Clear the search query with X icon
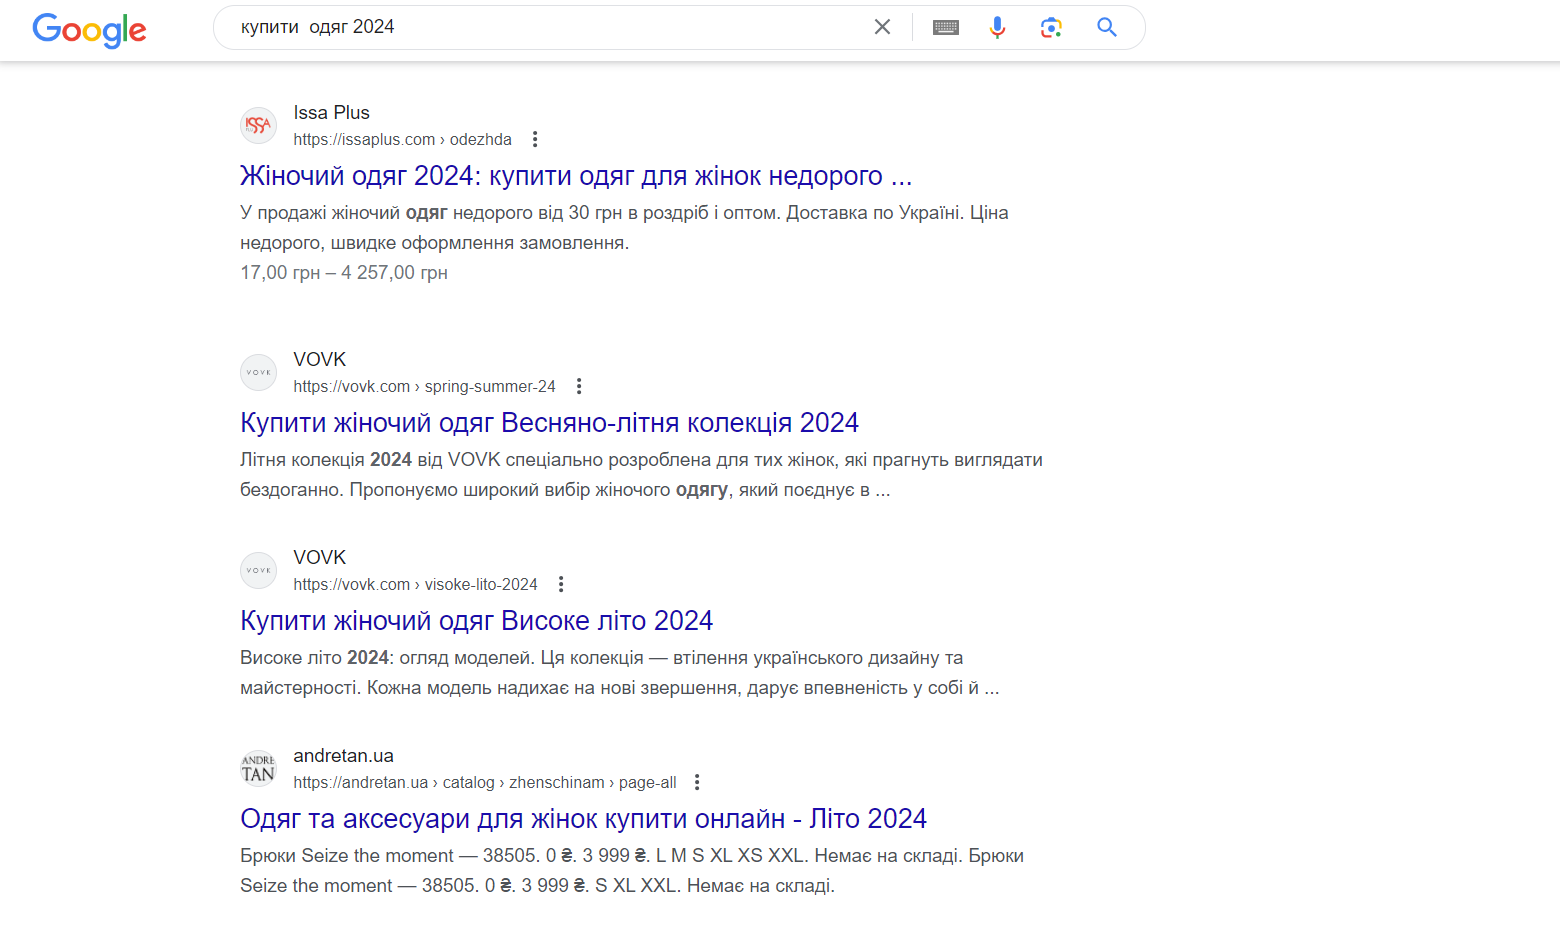The height and width of the screenshot is (928, 1560). [882, 27]
